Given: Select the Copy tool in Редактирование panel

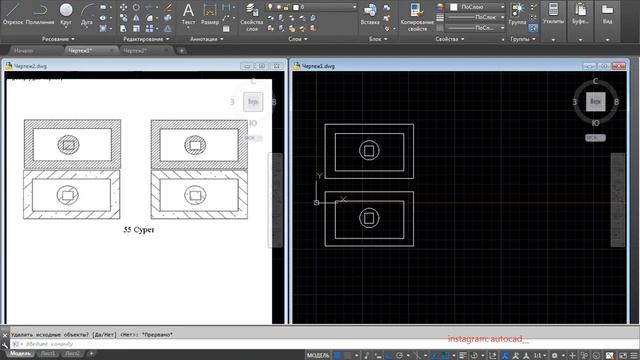Looking at the screenshot, I should [123, 18].
